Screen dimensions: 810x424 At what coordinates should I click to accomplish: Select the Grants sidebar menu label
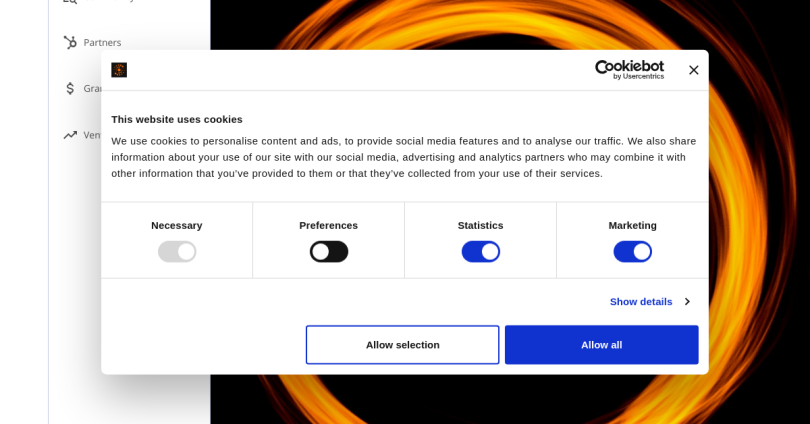[x=93, y=88]
